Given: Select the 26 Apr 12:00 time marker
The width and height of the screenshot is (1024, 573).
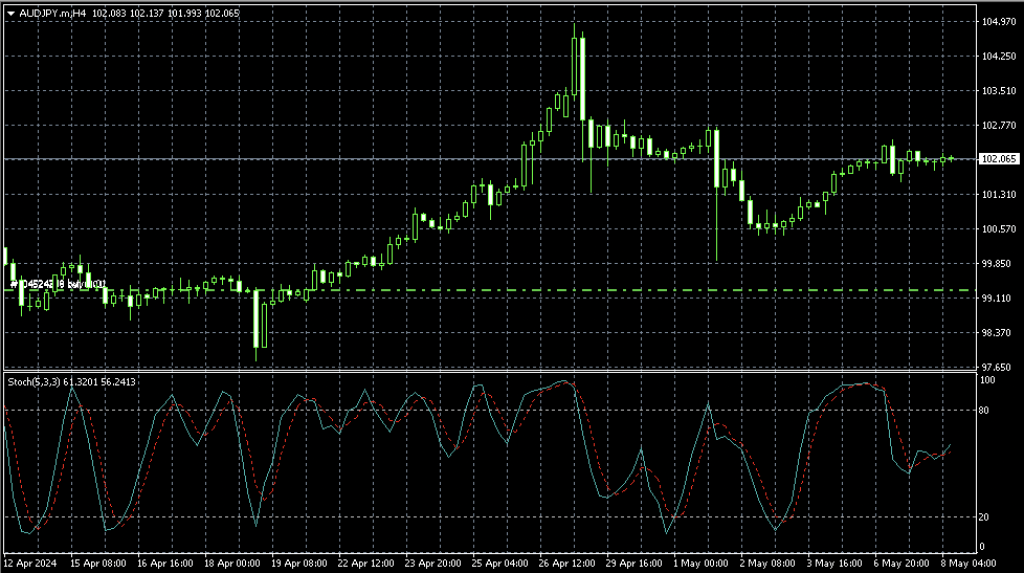Looking at the screenshot, I should point(562,564).
